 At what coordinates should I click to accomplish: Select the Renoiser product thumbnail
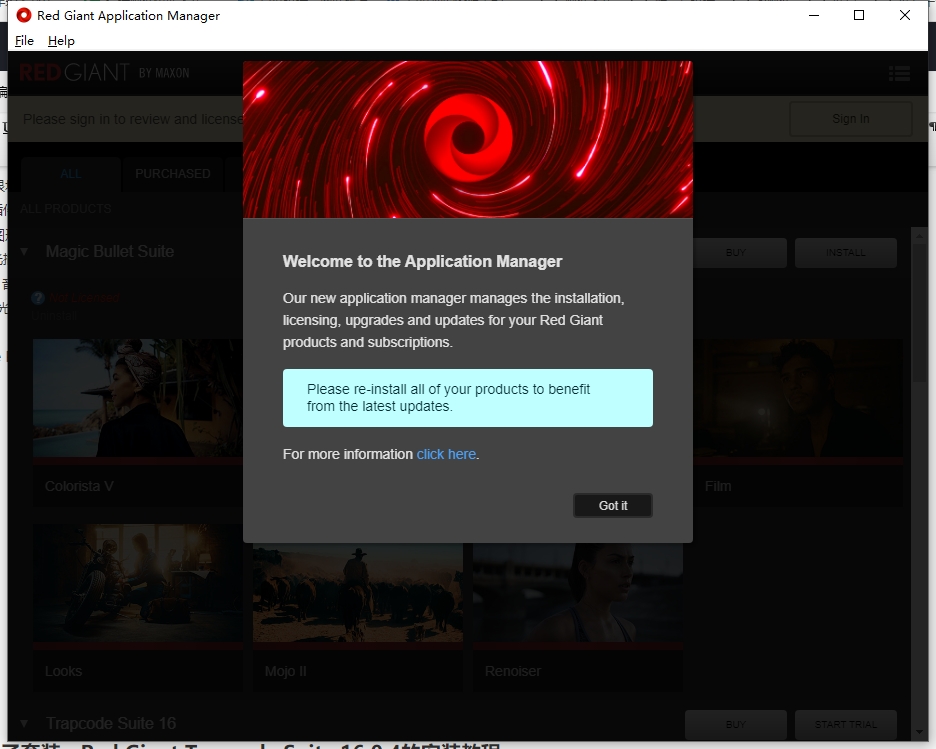pos(578,592)
